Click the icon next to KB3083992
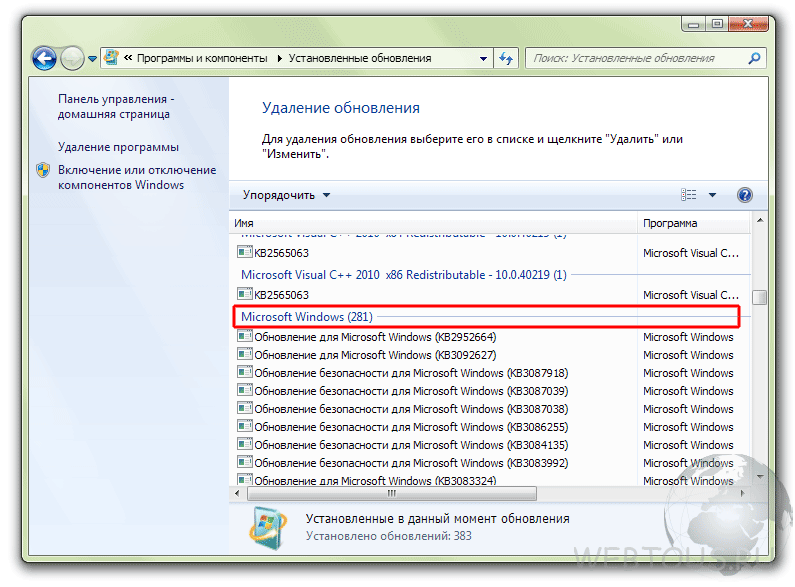The image size is (795, 587). tap(245, 462)
